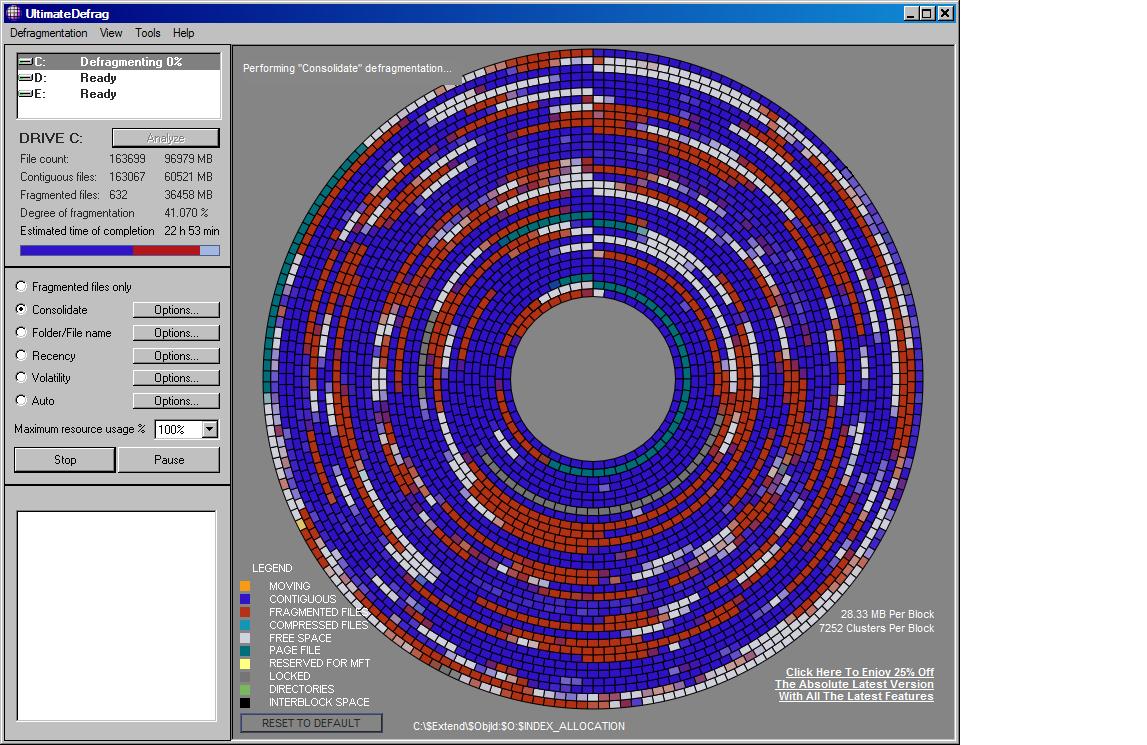
Task: Click the '22 h 53 min' completion estimate
Action: point(192,231)
